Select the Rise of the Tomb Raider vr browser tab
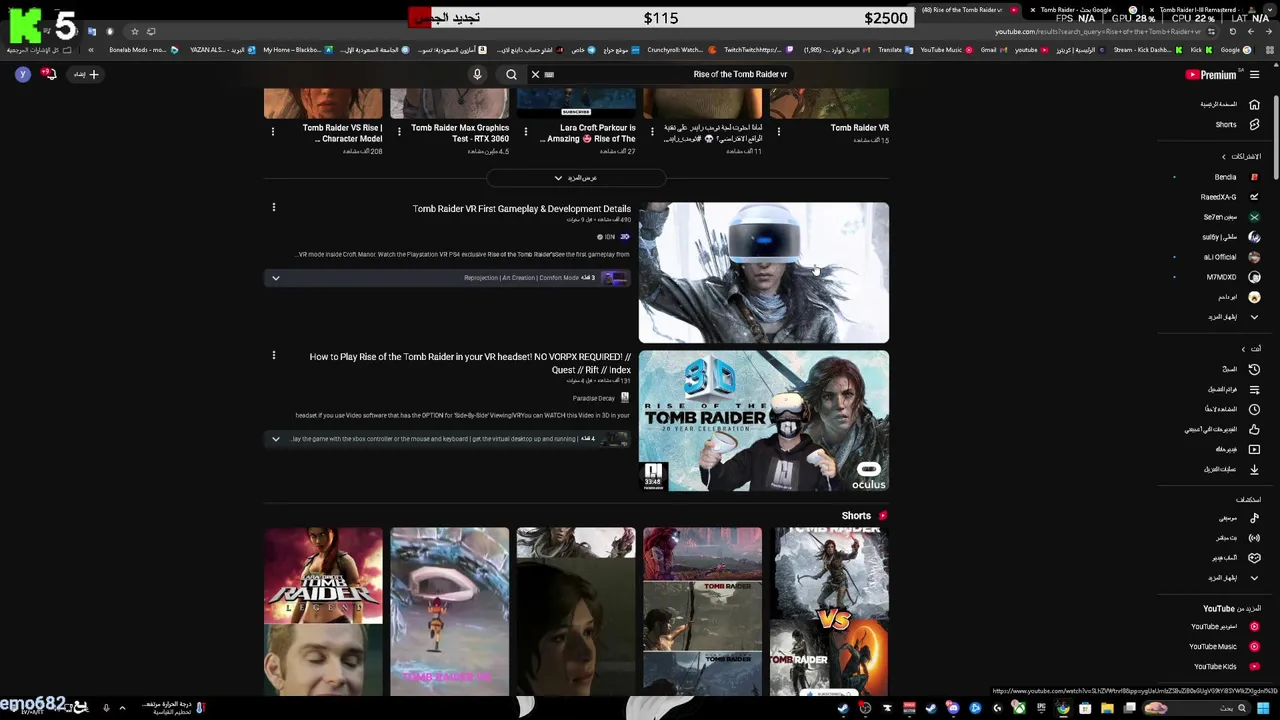This screenshot has height=720, width=1280. tap(967, 10)
